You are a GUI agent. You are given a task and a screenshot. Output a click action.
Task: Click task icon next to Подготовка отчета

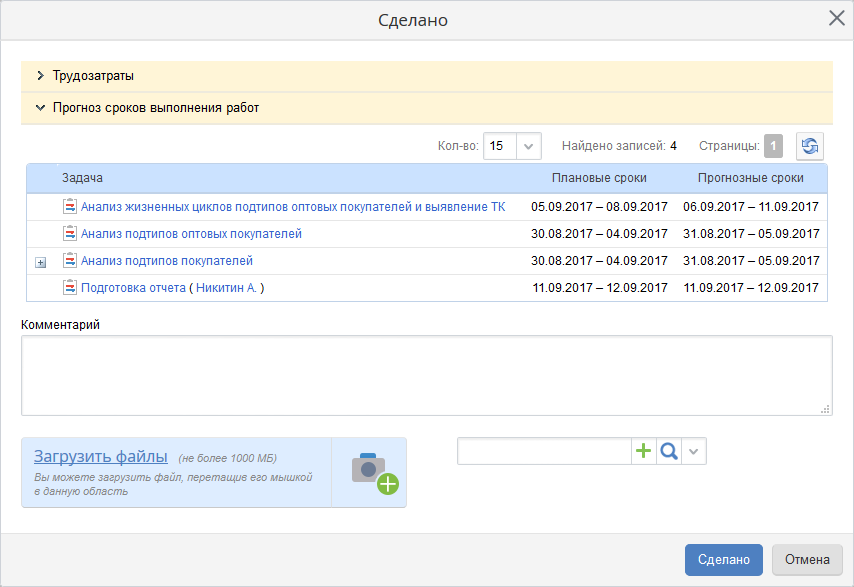pyautogui.click(x=70, y=288)
